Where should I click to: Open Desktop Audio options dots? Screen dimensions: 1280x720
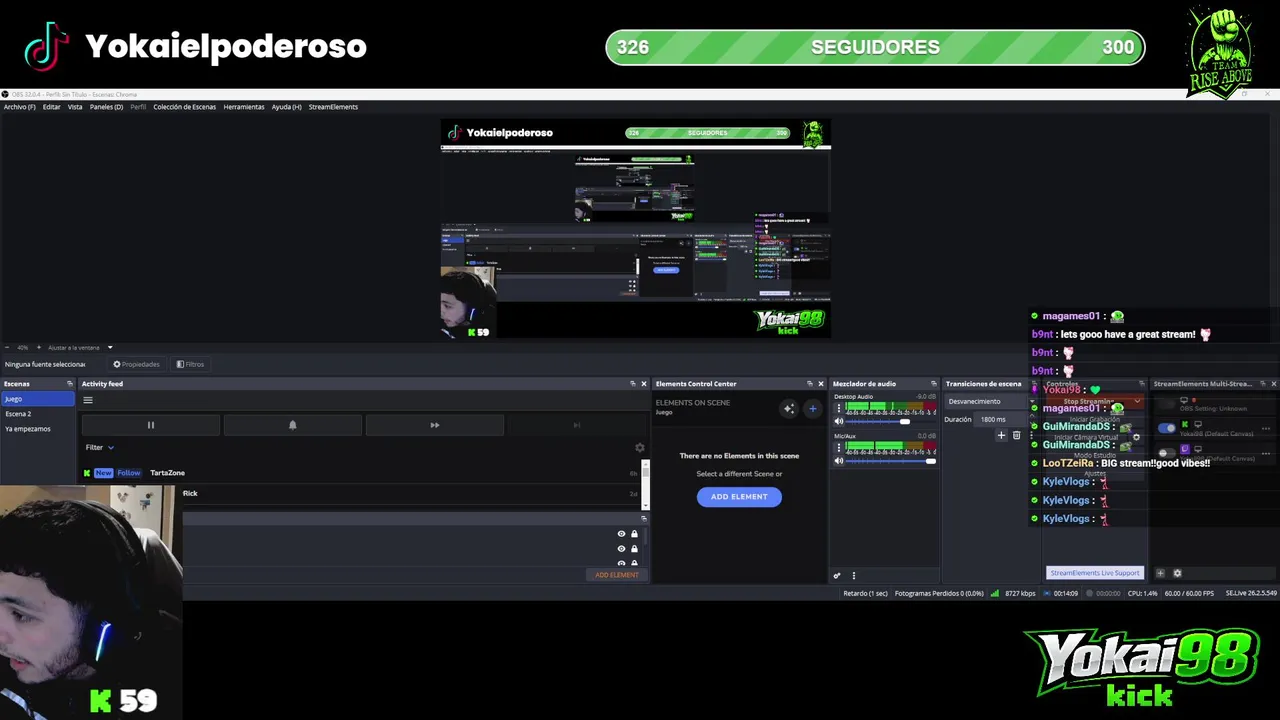tap(840, 408)
